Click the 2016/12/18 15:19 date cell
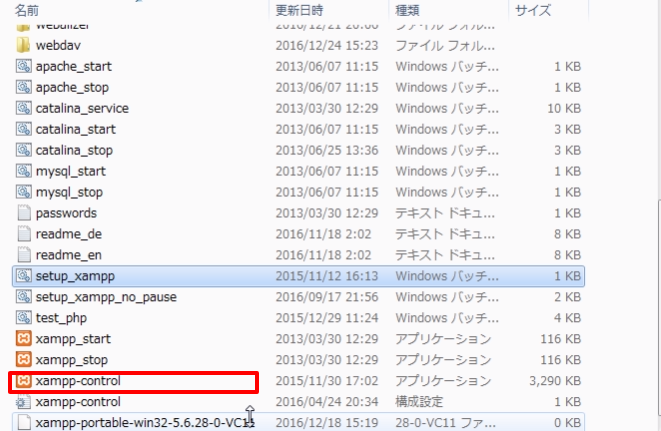The image size is (661, 431). coord(327,423)
